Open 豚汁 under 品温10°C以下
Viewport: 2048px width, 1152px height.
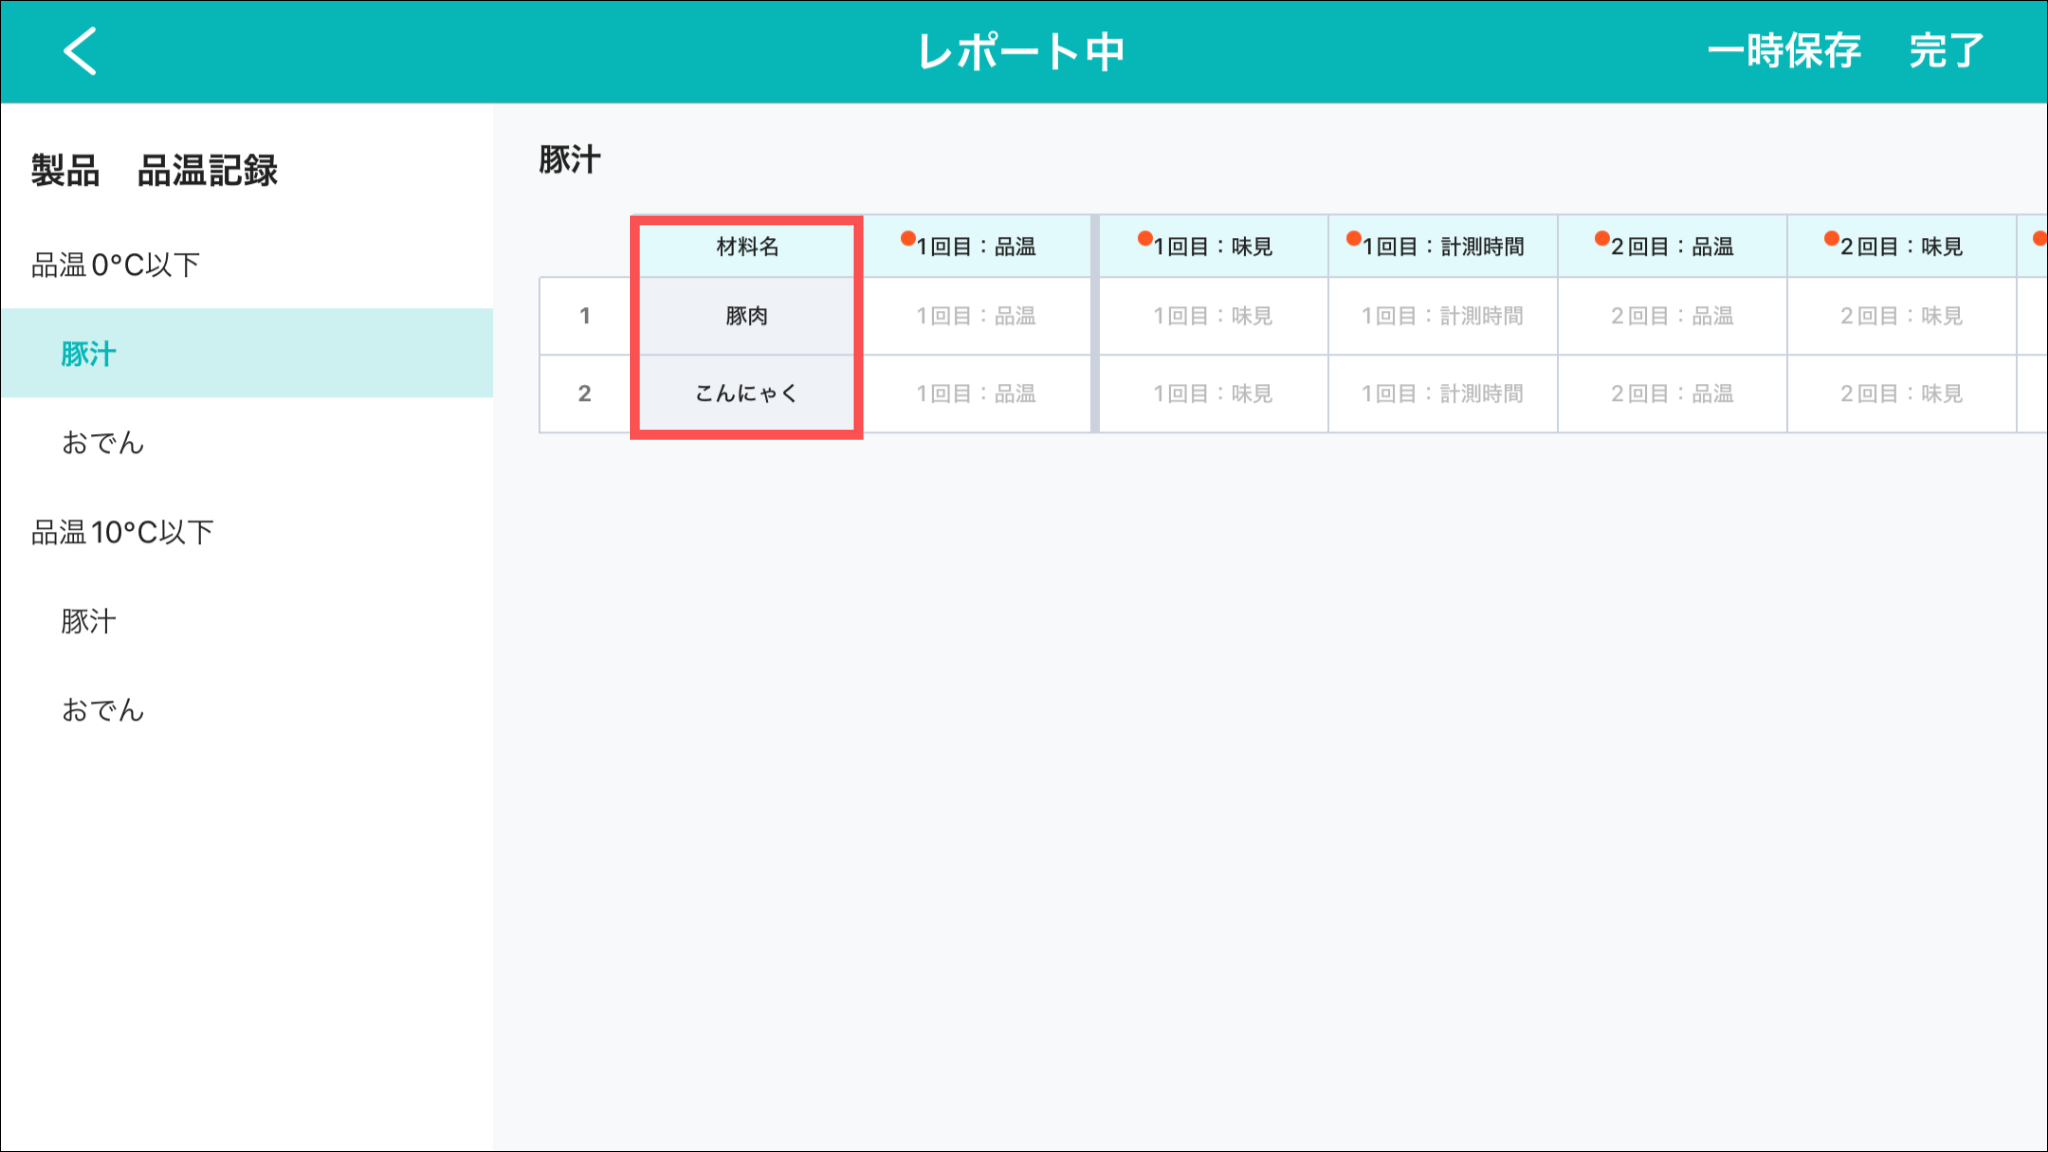89,621
